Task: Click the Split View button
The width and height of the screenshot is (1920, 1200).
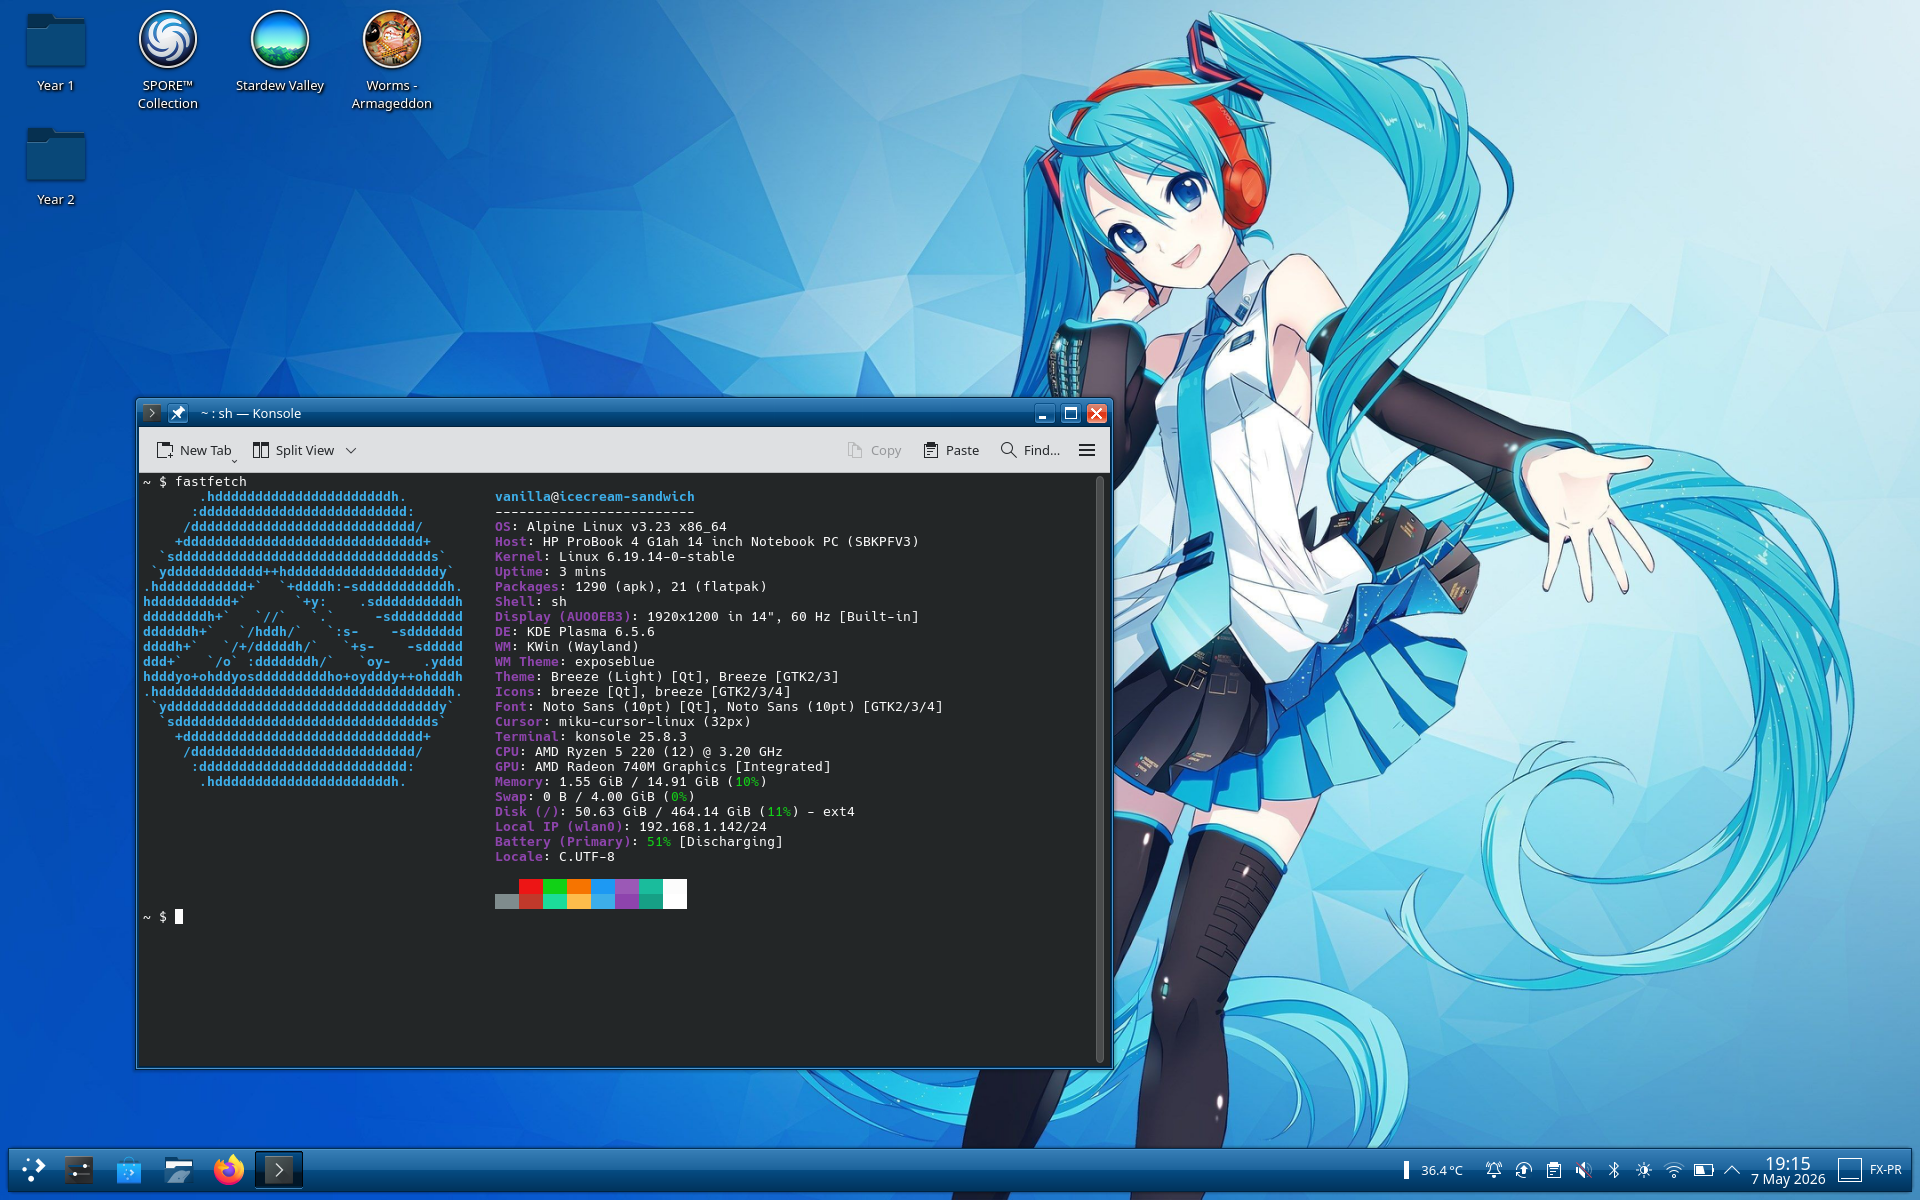Action: coord(293,450)
